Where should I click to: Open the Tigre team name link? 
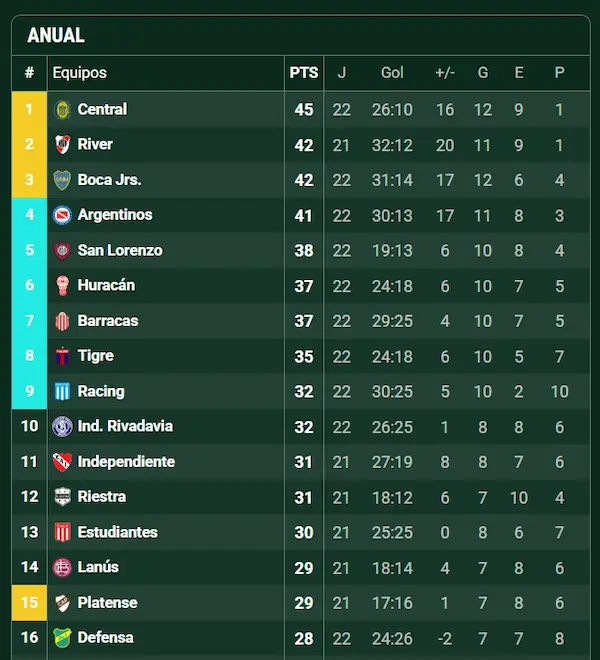(96, 356)
